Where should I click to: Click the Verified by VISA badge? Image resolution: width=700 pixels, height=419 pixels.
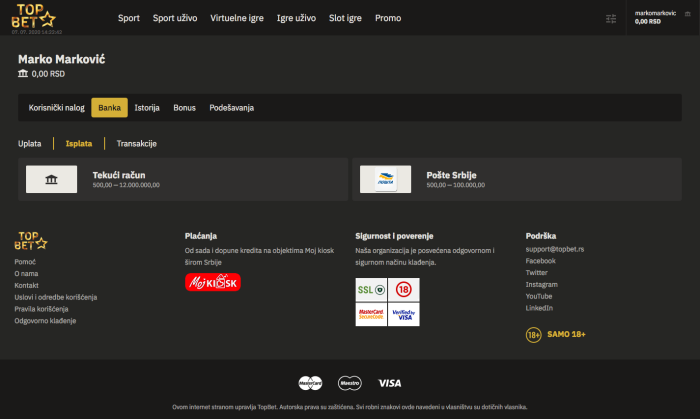coord(404,315)
